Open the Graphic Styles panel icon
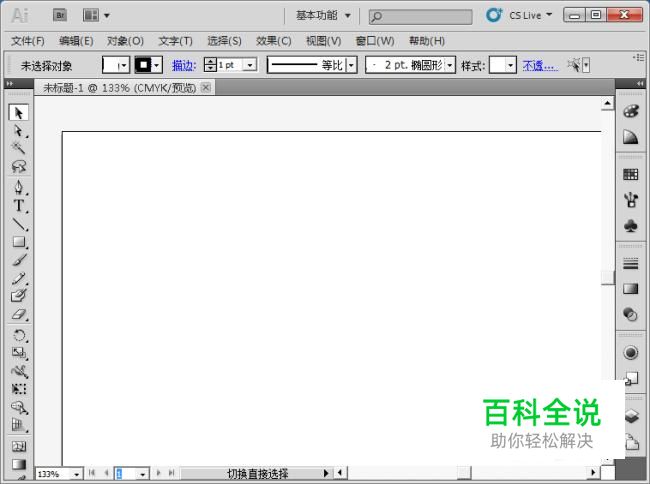Screen dimensions: 650x484 click(x=631, y=378)
